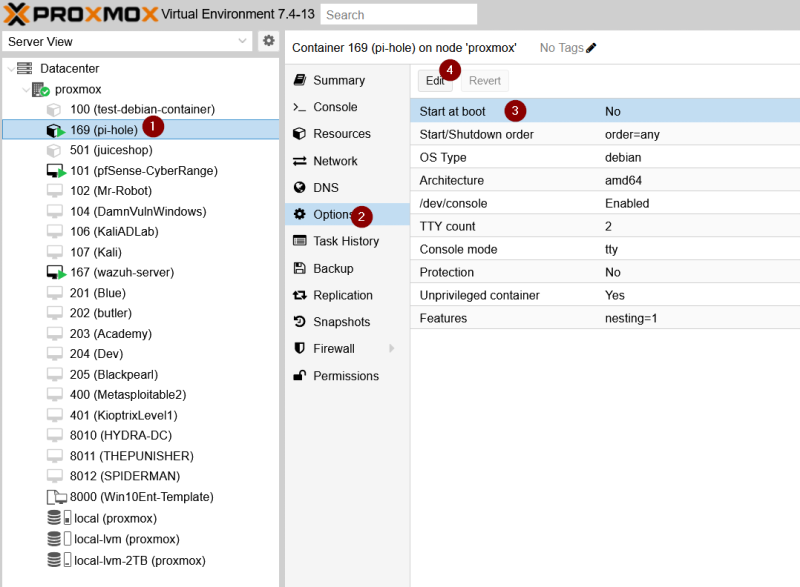Viewport: 800px width, 587px height.
Task: Click the VM icon for 167 (wazuh-server)
Action: click(x=56, y=273)
